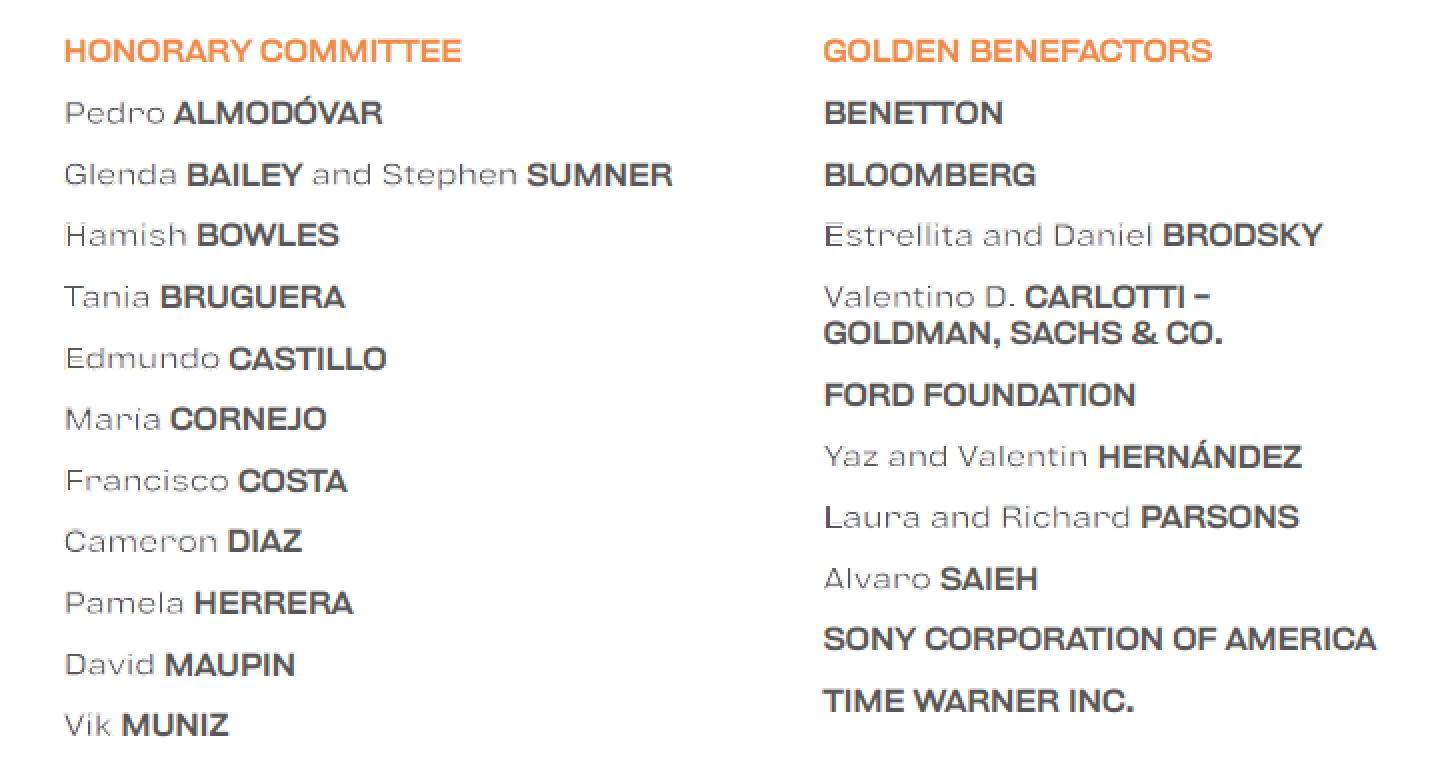Select the Edmundo CASTILLO entry
1440x772 pixels.
coord(226,359)
